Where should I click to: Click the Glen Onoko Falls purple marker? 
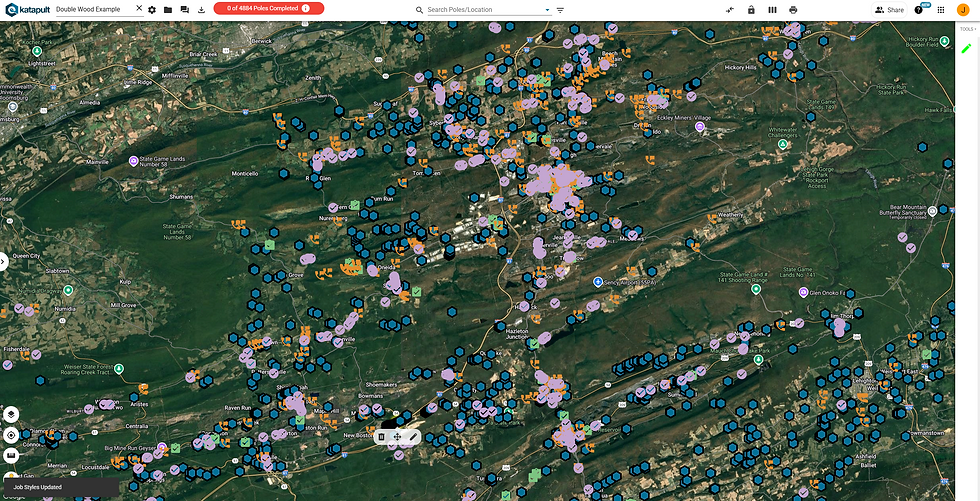tap(803, 292)
